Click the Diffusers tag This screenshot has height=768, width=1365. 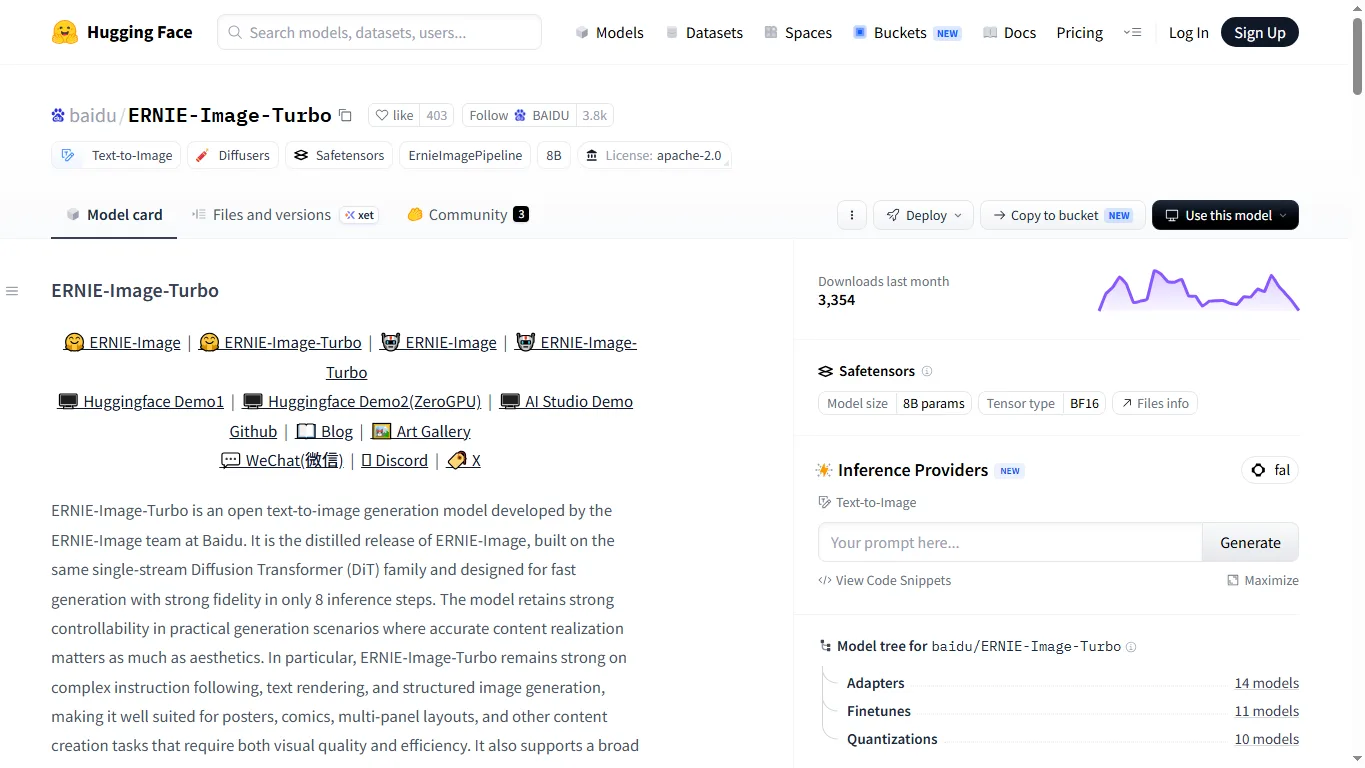(232, 155)
